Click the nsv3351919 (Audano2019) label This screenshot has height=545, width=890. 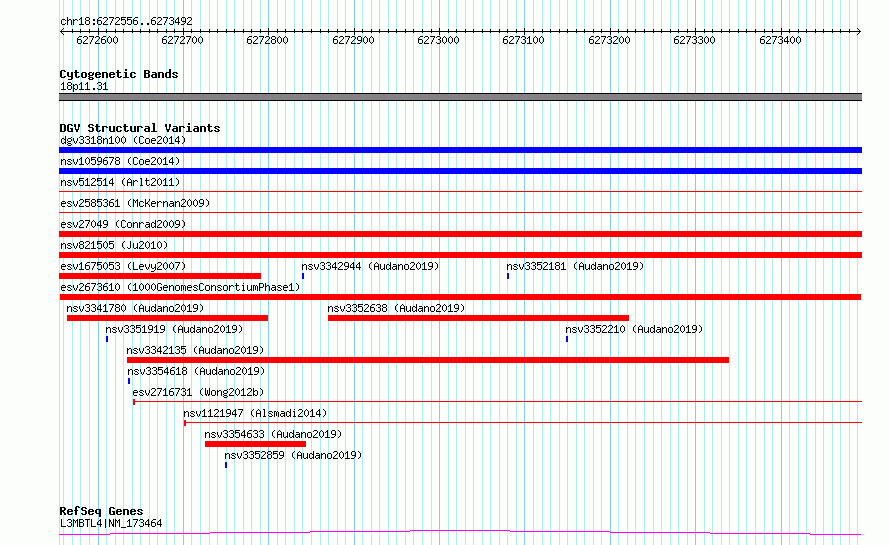click(x=174, y=329)
